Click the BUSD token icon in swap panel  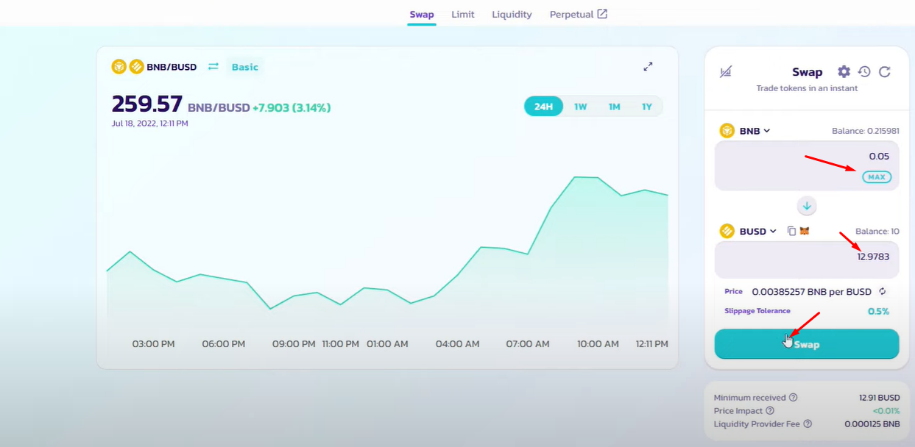click(727, 231)
